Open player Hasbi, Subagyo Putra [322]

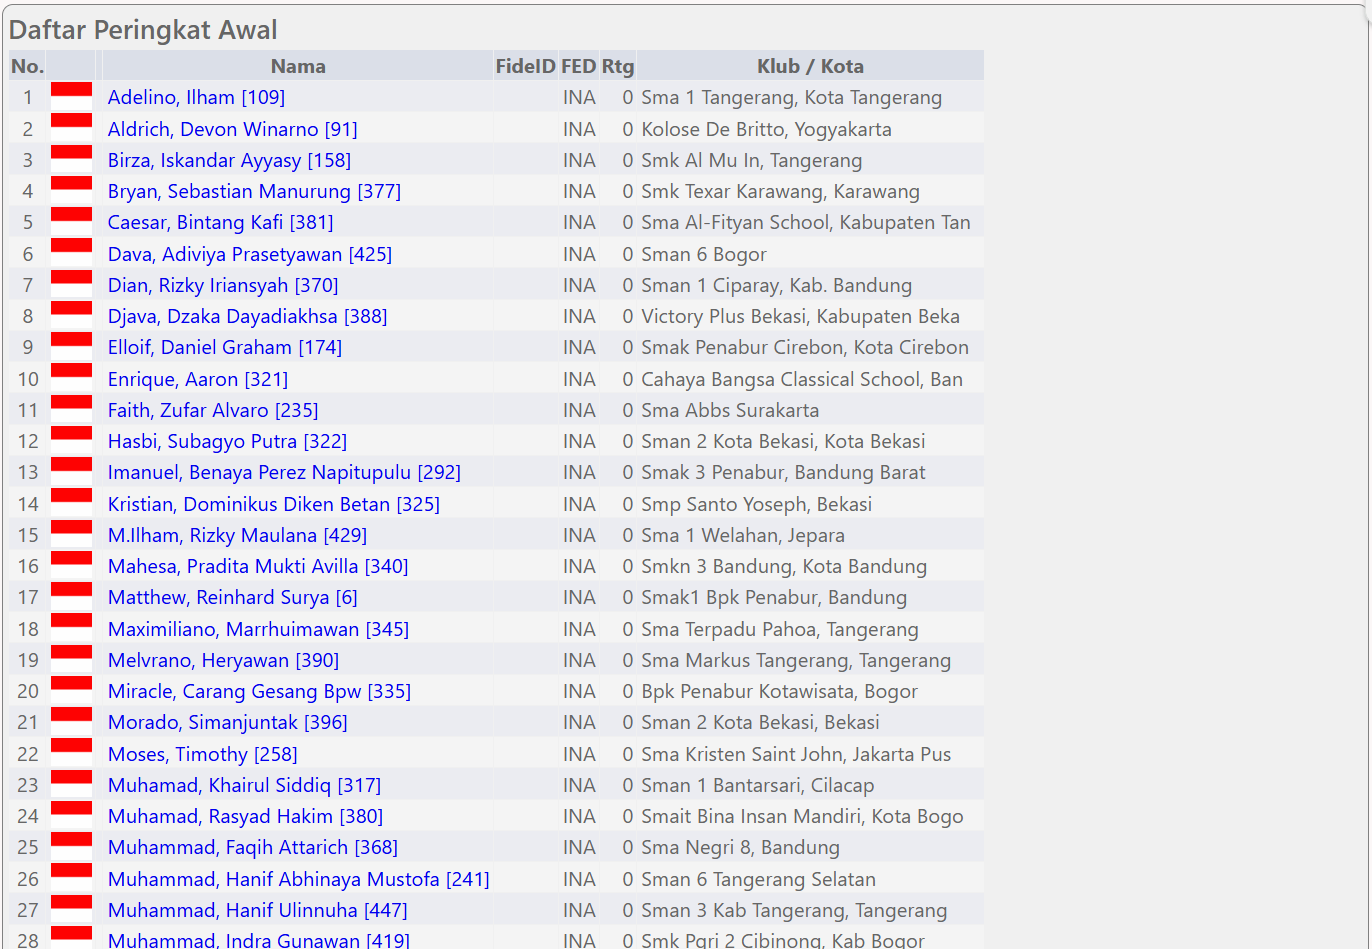(x=227, y=441)
